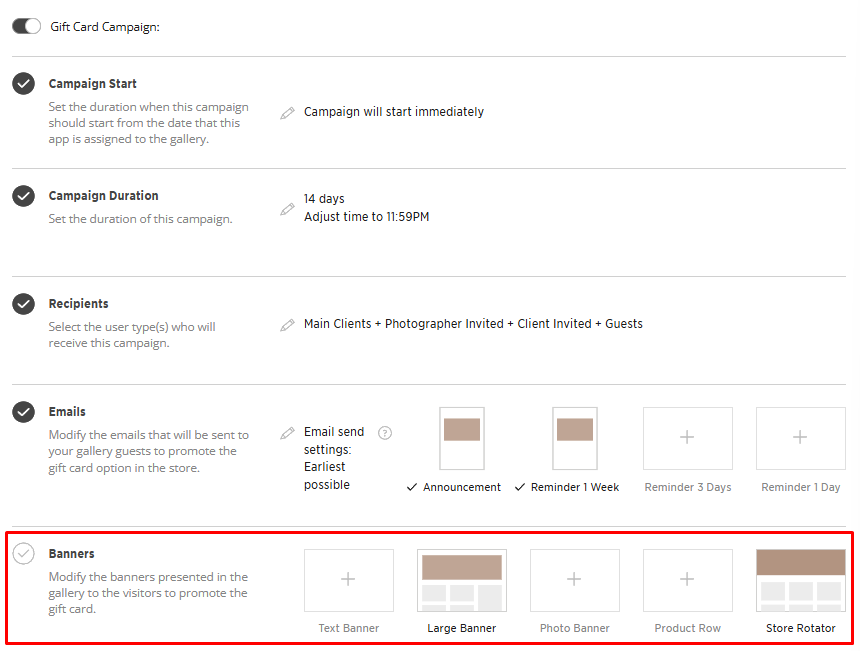
Task: Click the pencil icon beside Recipients list
Action: [288, 325]
